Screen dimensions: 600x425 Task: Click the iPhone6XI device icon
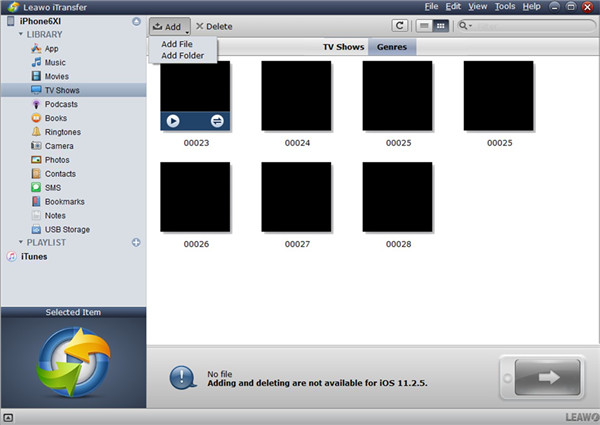(11, 21)
